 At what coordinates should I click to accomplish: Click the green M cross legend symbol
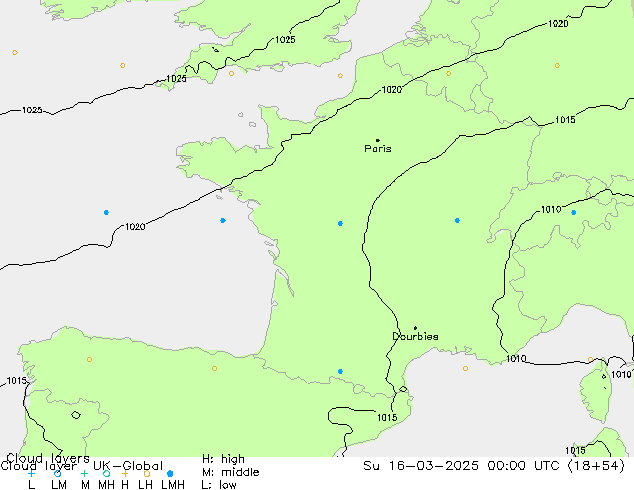pyautogui.click(x=84, y=473)
